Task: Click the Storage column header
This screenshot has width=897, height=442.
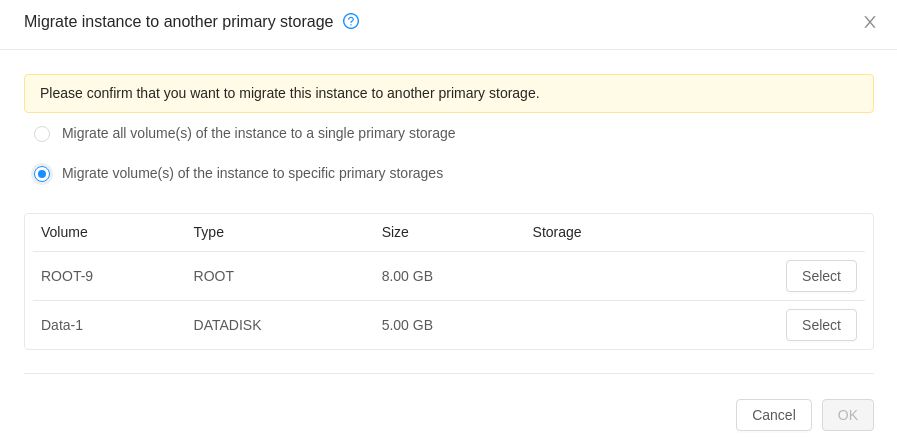Action: (x=557, y=232)
